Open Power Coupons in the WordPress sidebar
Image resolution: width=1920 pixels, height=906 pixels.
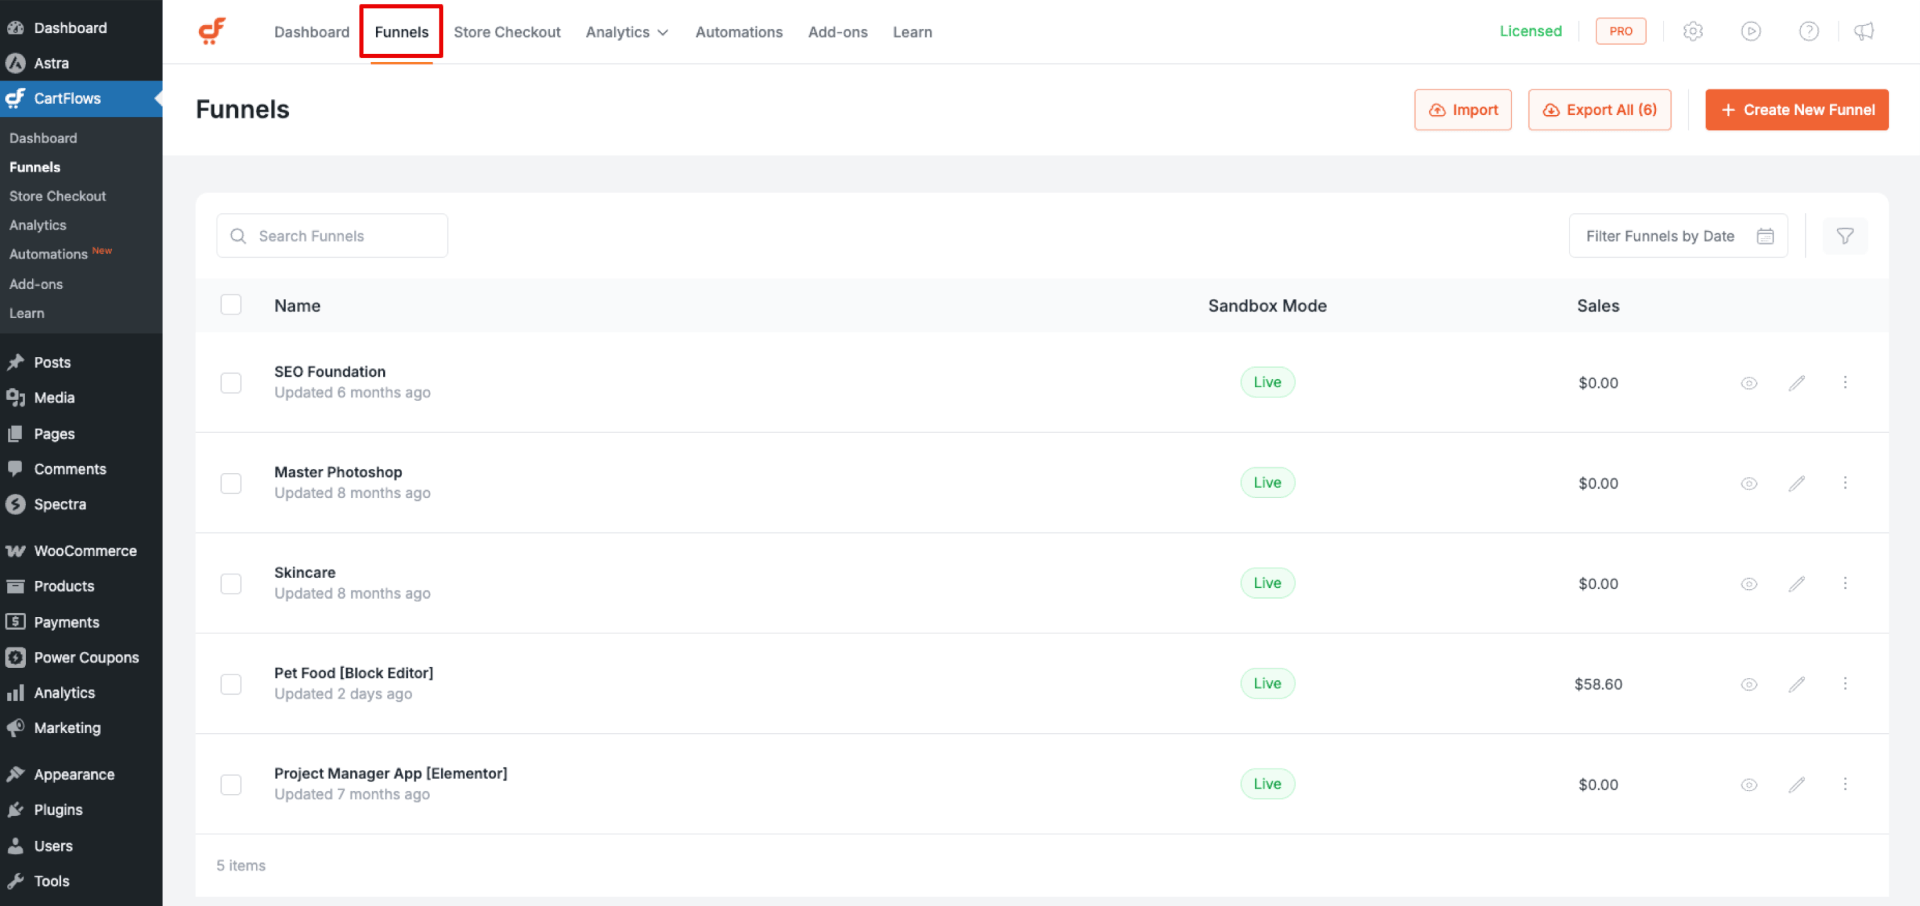point(81,657)
